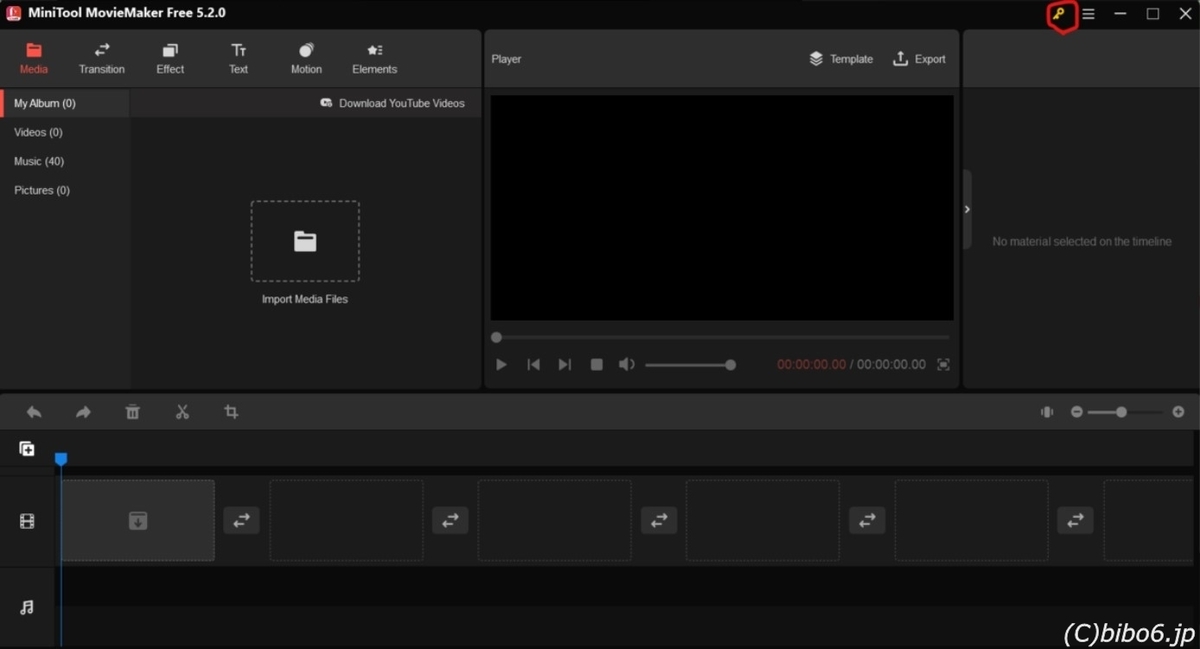This screenshot has height=649, width=1200.
Task: Jump to previous frame
Action: pyautogui.click(x=533, y=365)
